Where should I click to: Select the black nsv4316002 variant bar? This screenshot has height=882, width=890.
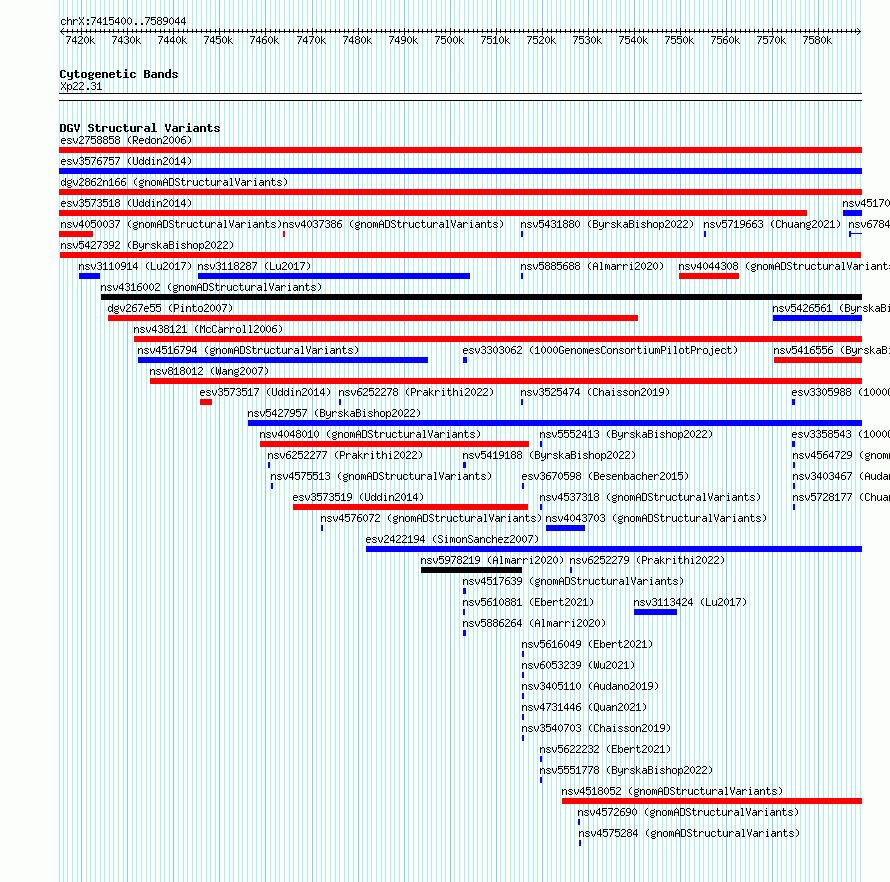481,297
